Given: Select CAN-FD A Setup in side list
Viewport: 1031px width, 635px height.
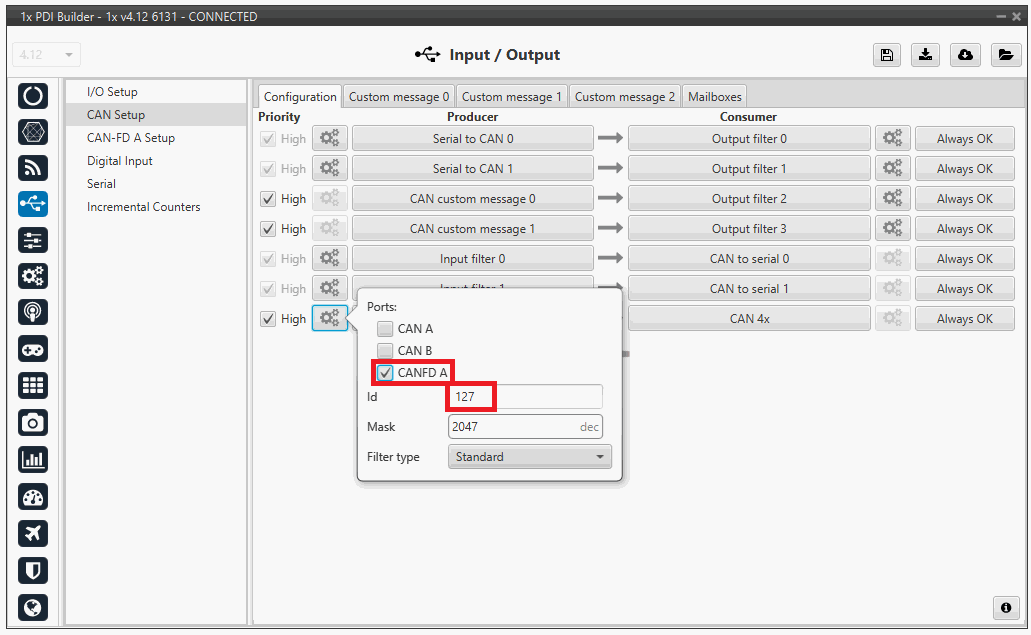Looking at the screenshot, I should [130, 138].
